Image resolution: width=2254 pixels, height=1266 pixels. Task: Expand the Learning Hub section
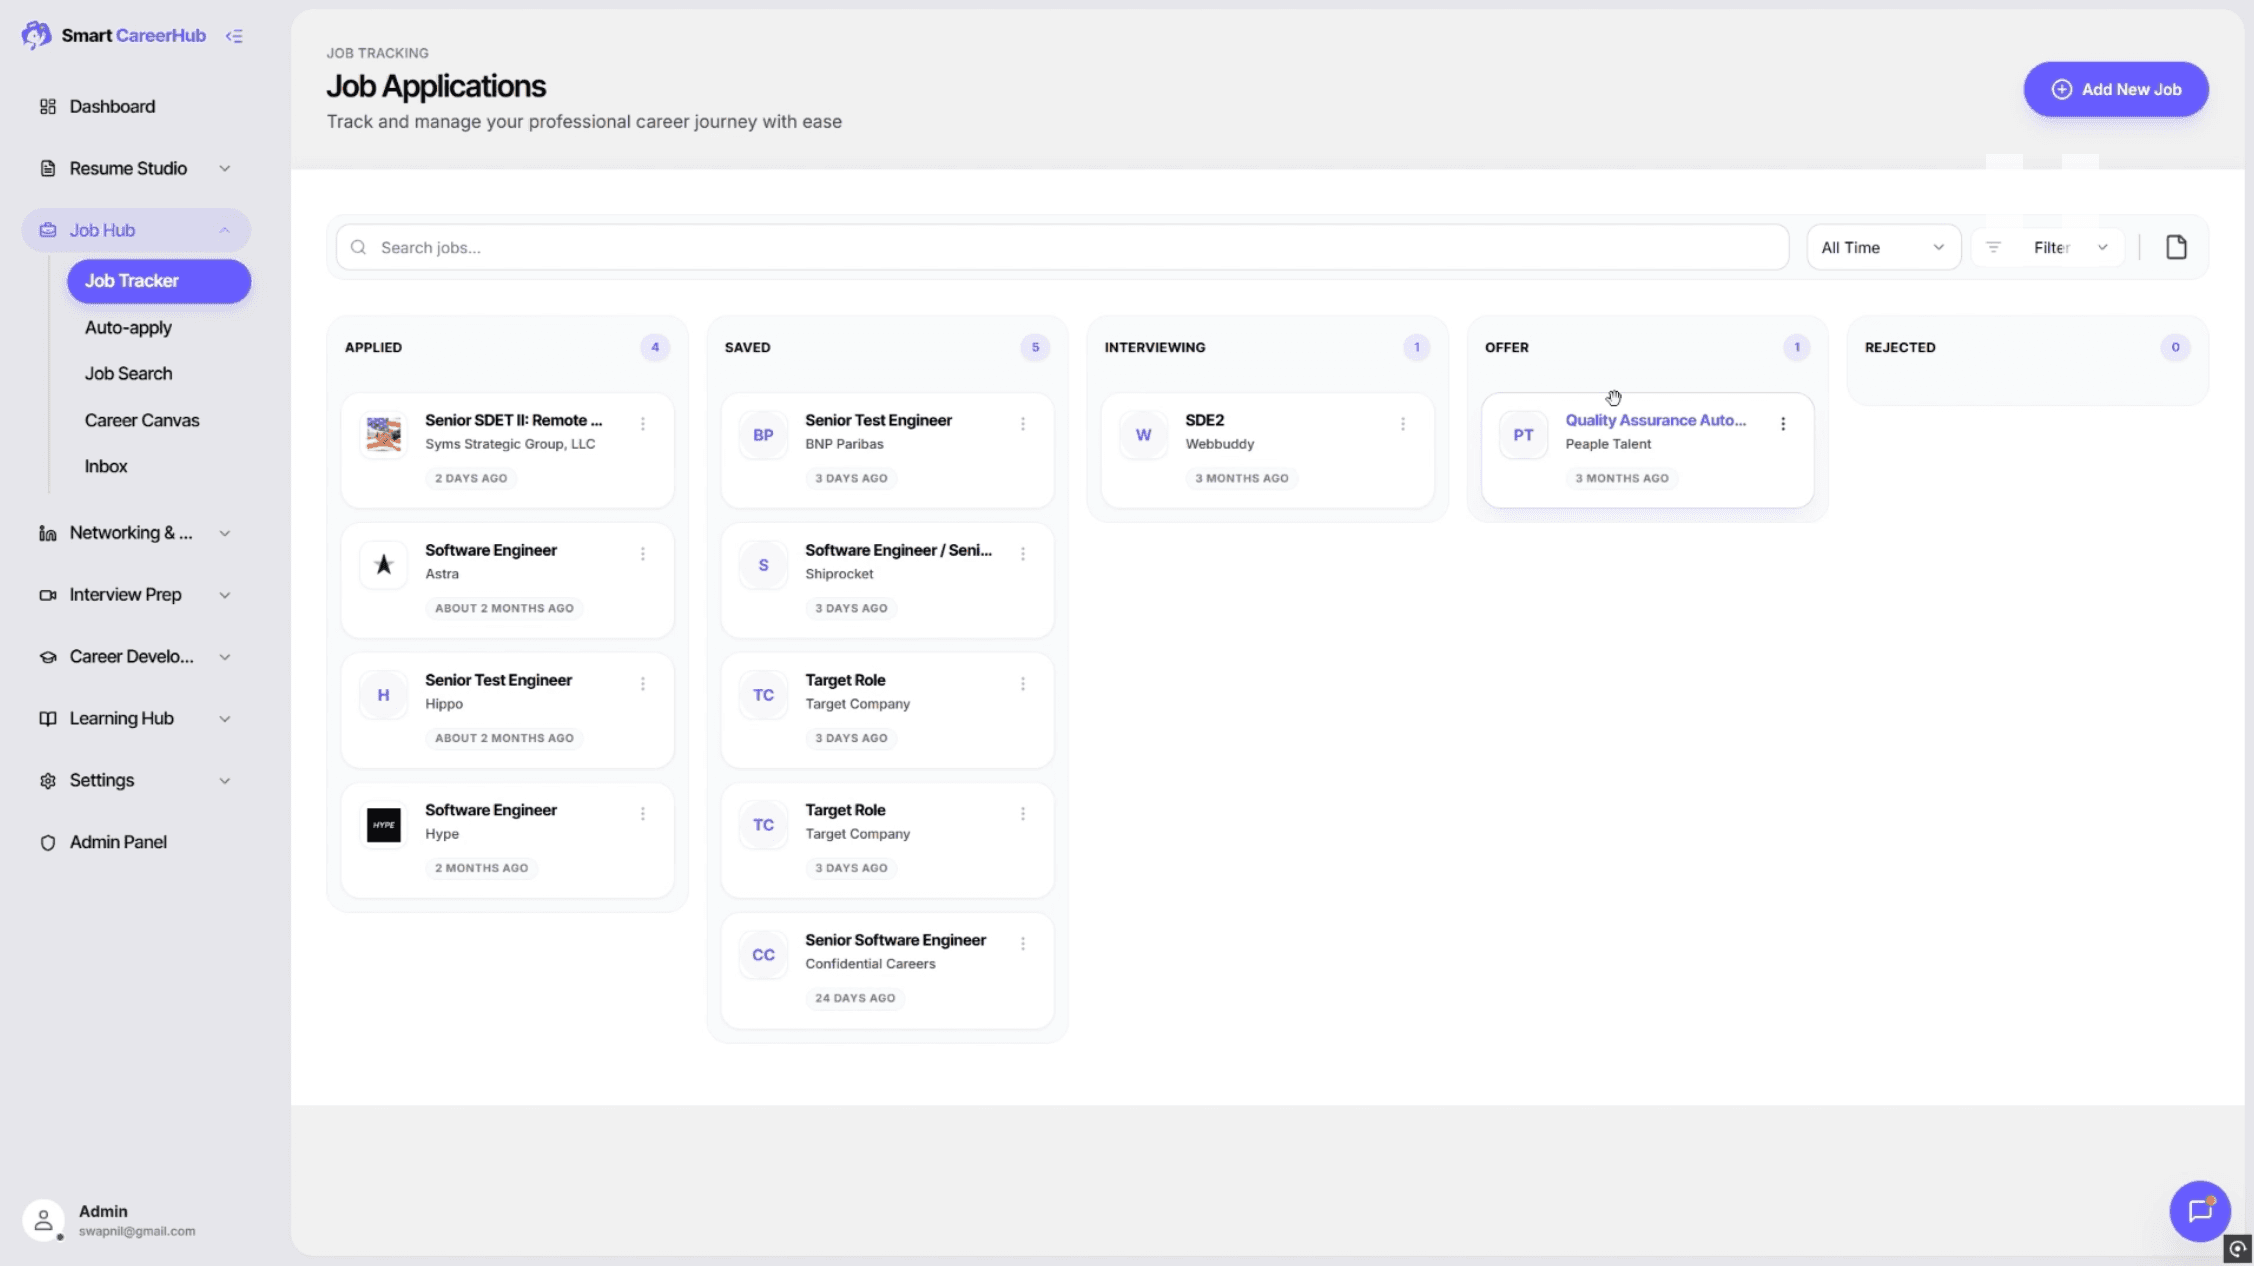[136, 719]
